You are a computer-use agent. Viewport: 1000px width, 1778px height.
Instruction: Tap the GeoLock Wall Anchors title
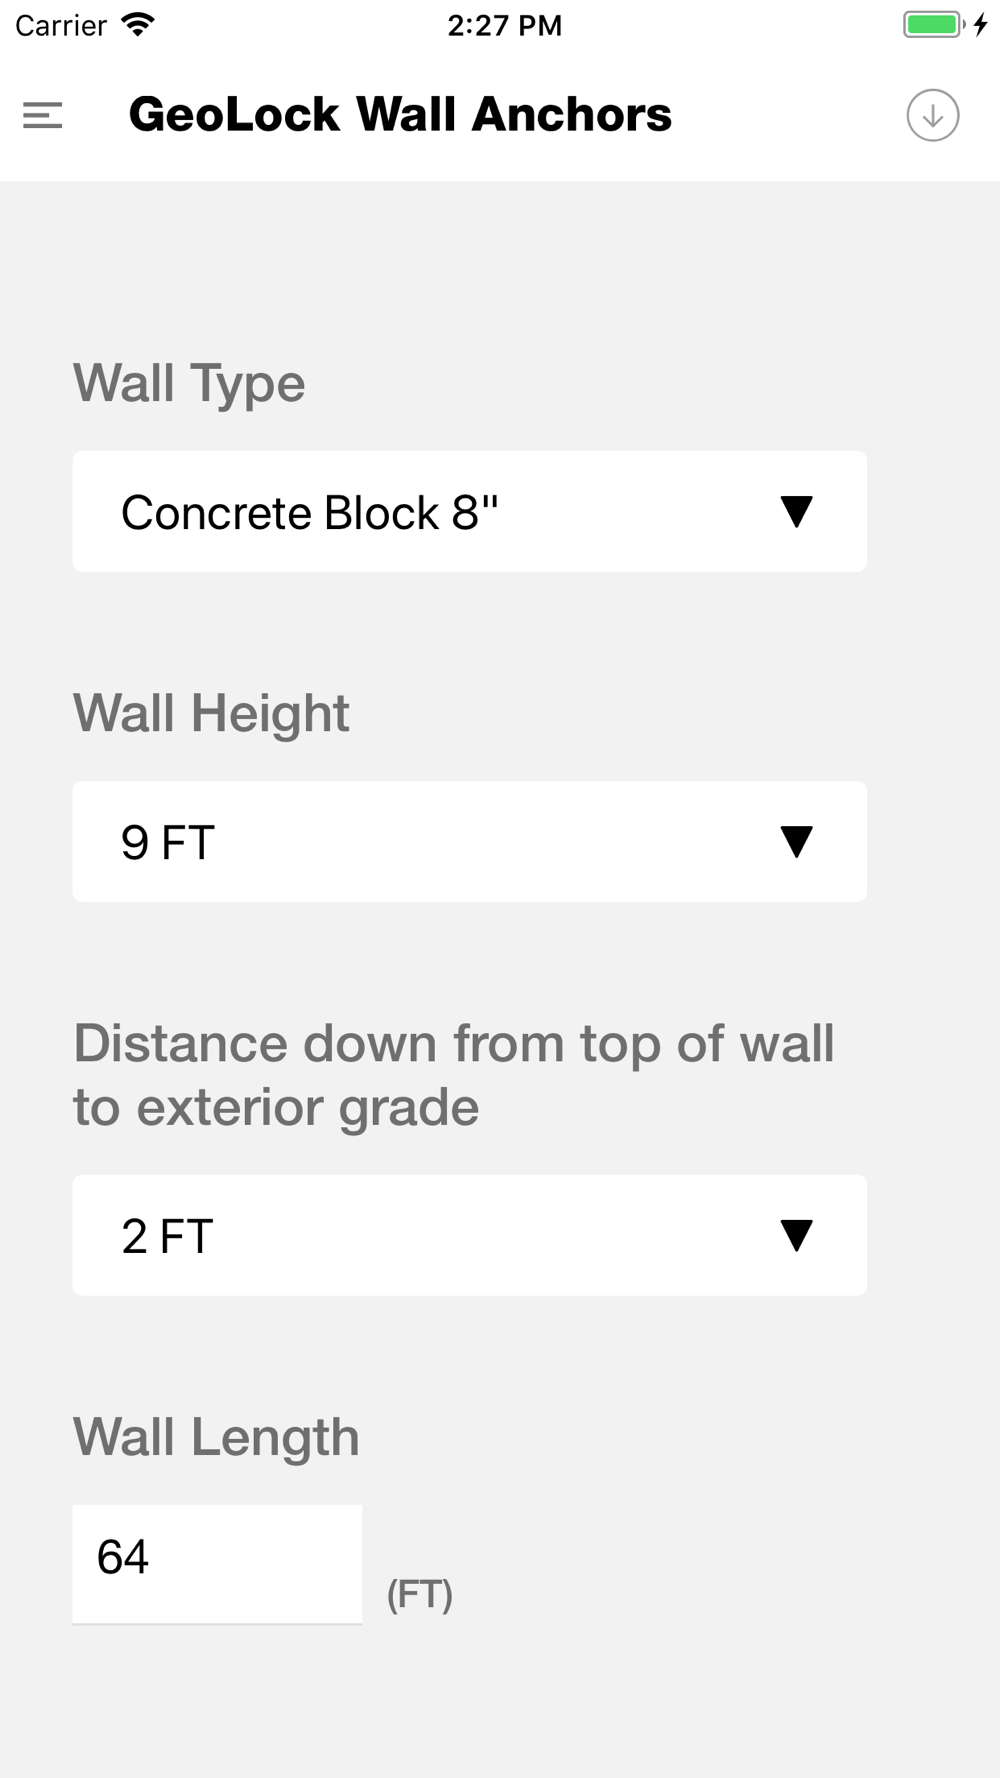(400, 114)
